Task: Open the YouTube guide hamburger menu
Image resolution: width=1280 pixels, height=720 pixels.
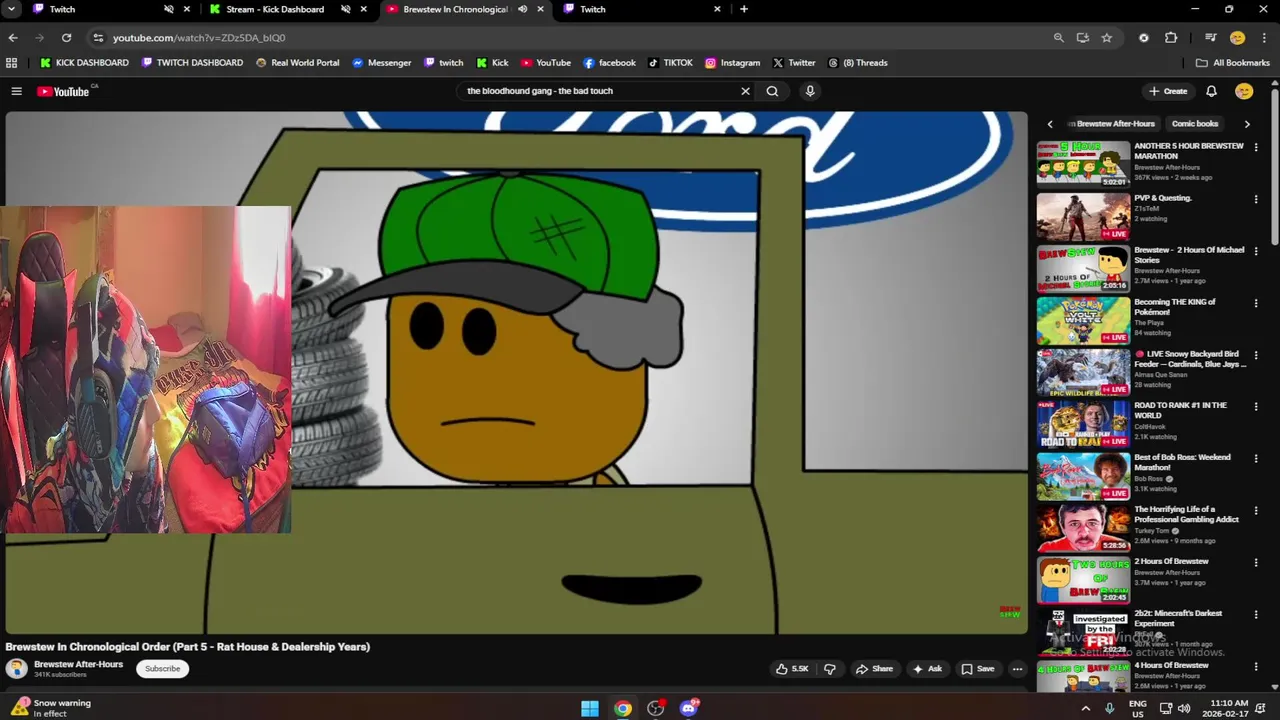Action: [x=16, y=91]
